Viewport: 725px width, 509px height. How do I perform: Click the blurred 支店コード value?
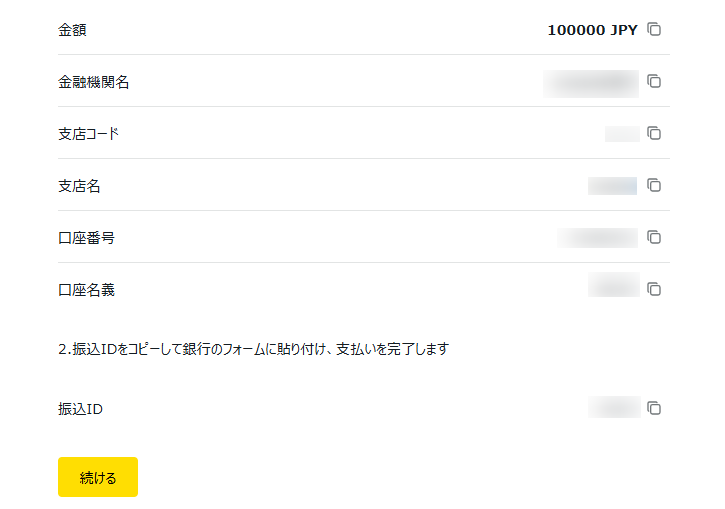tap(622, 134)
